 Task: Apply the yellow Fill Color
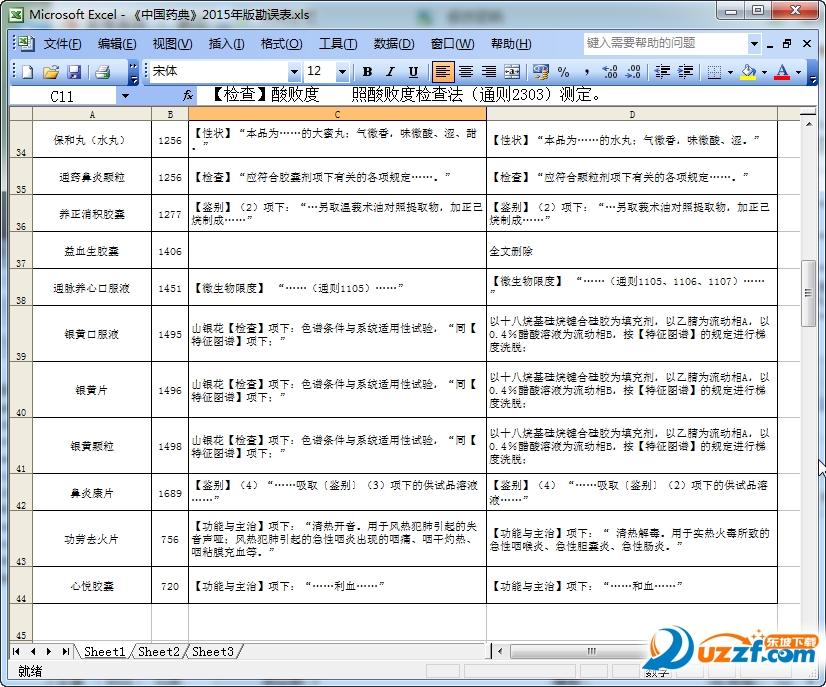pos(749,72)
